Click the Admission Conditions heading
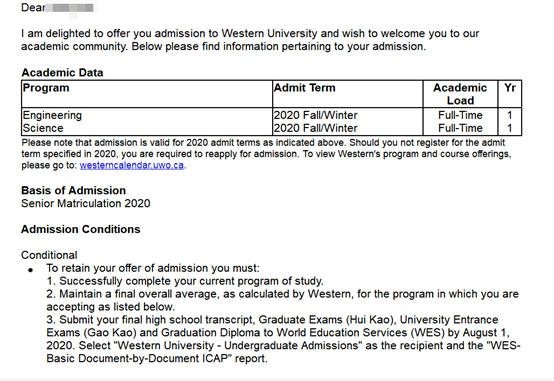Viewport: 554px width, 381px height. 81,229
